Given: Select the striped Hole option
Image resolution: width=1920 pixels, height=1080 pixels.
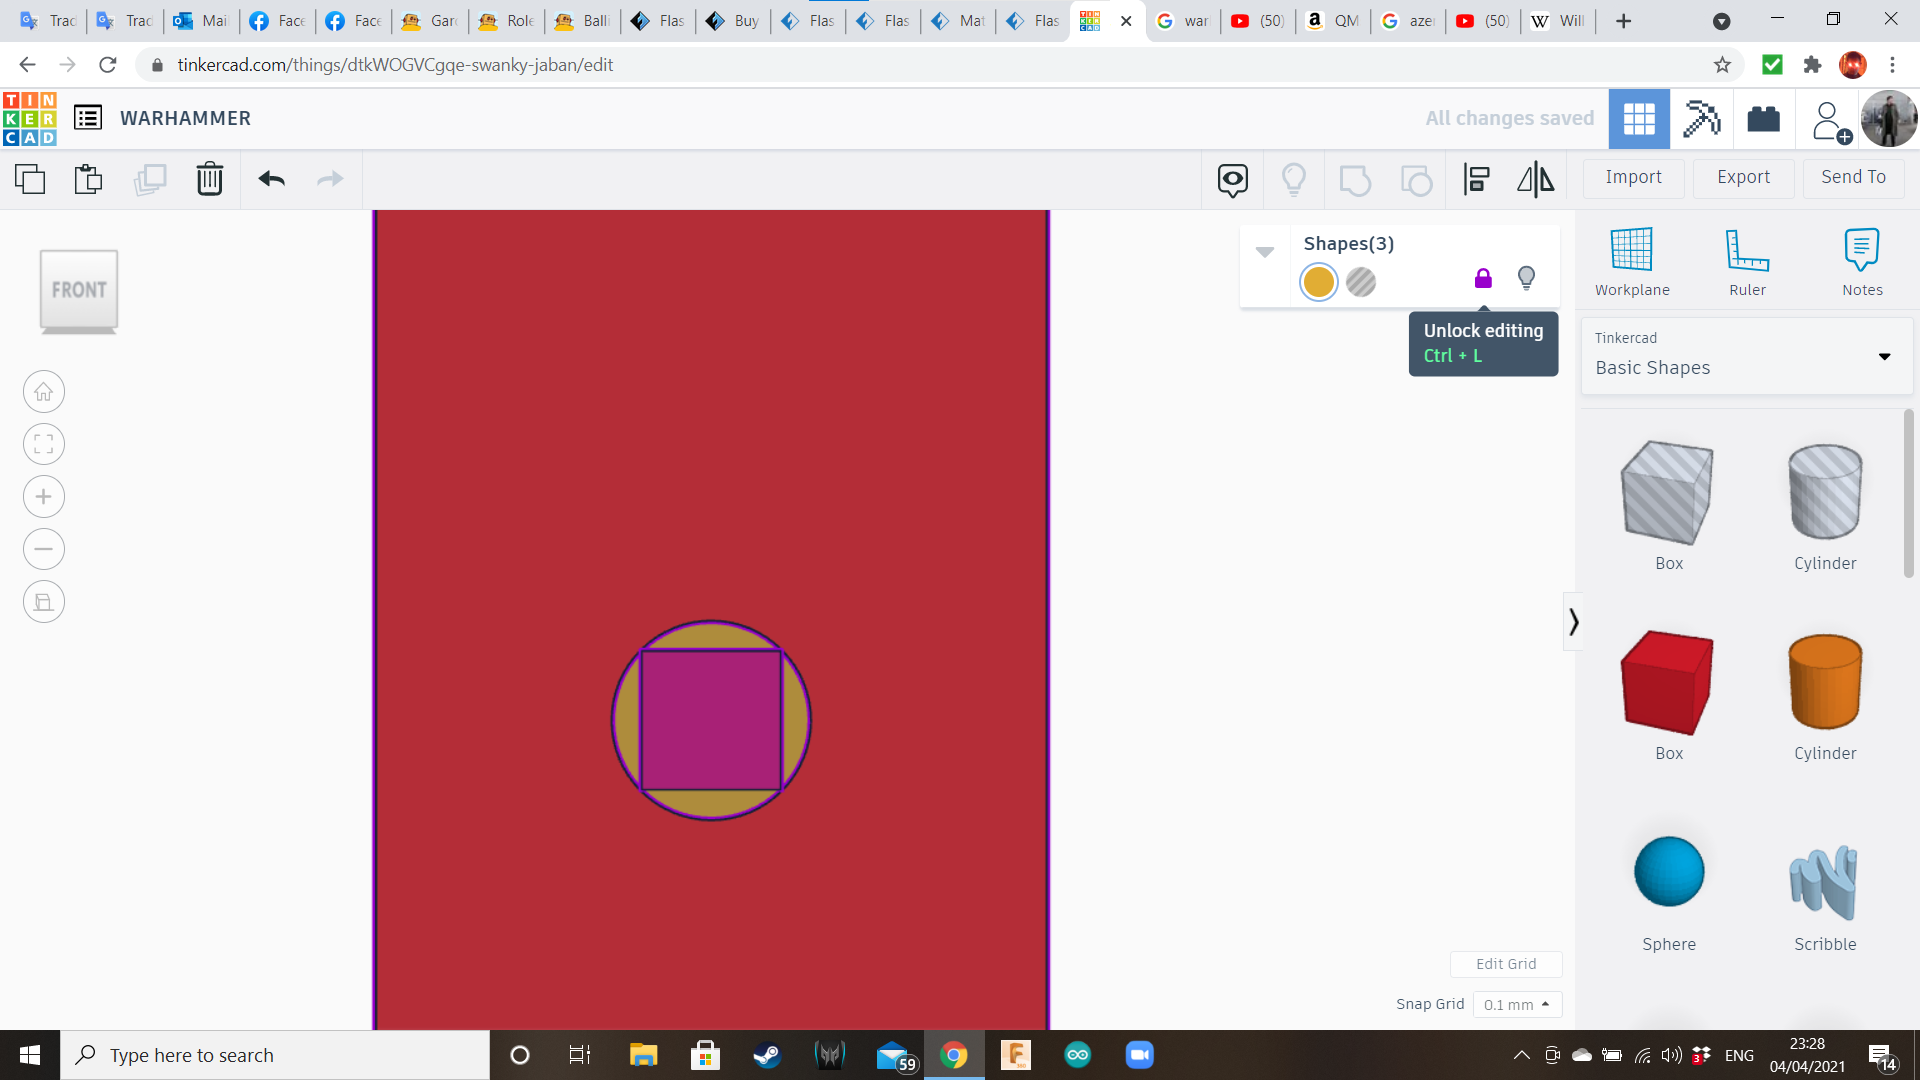Looking at the screenshot, I should [x=1361, y=282].
